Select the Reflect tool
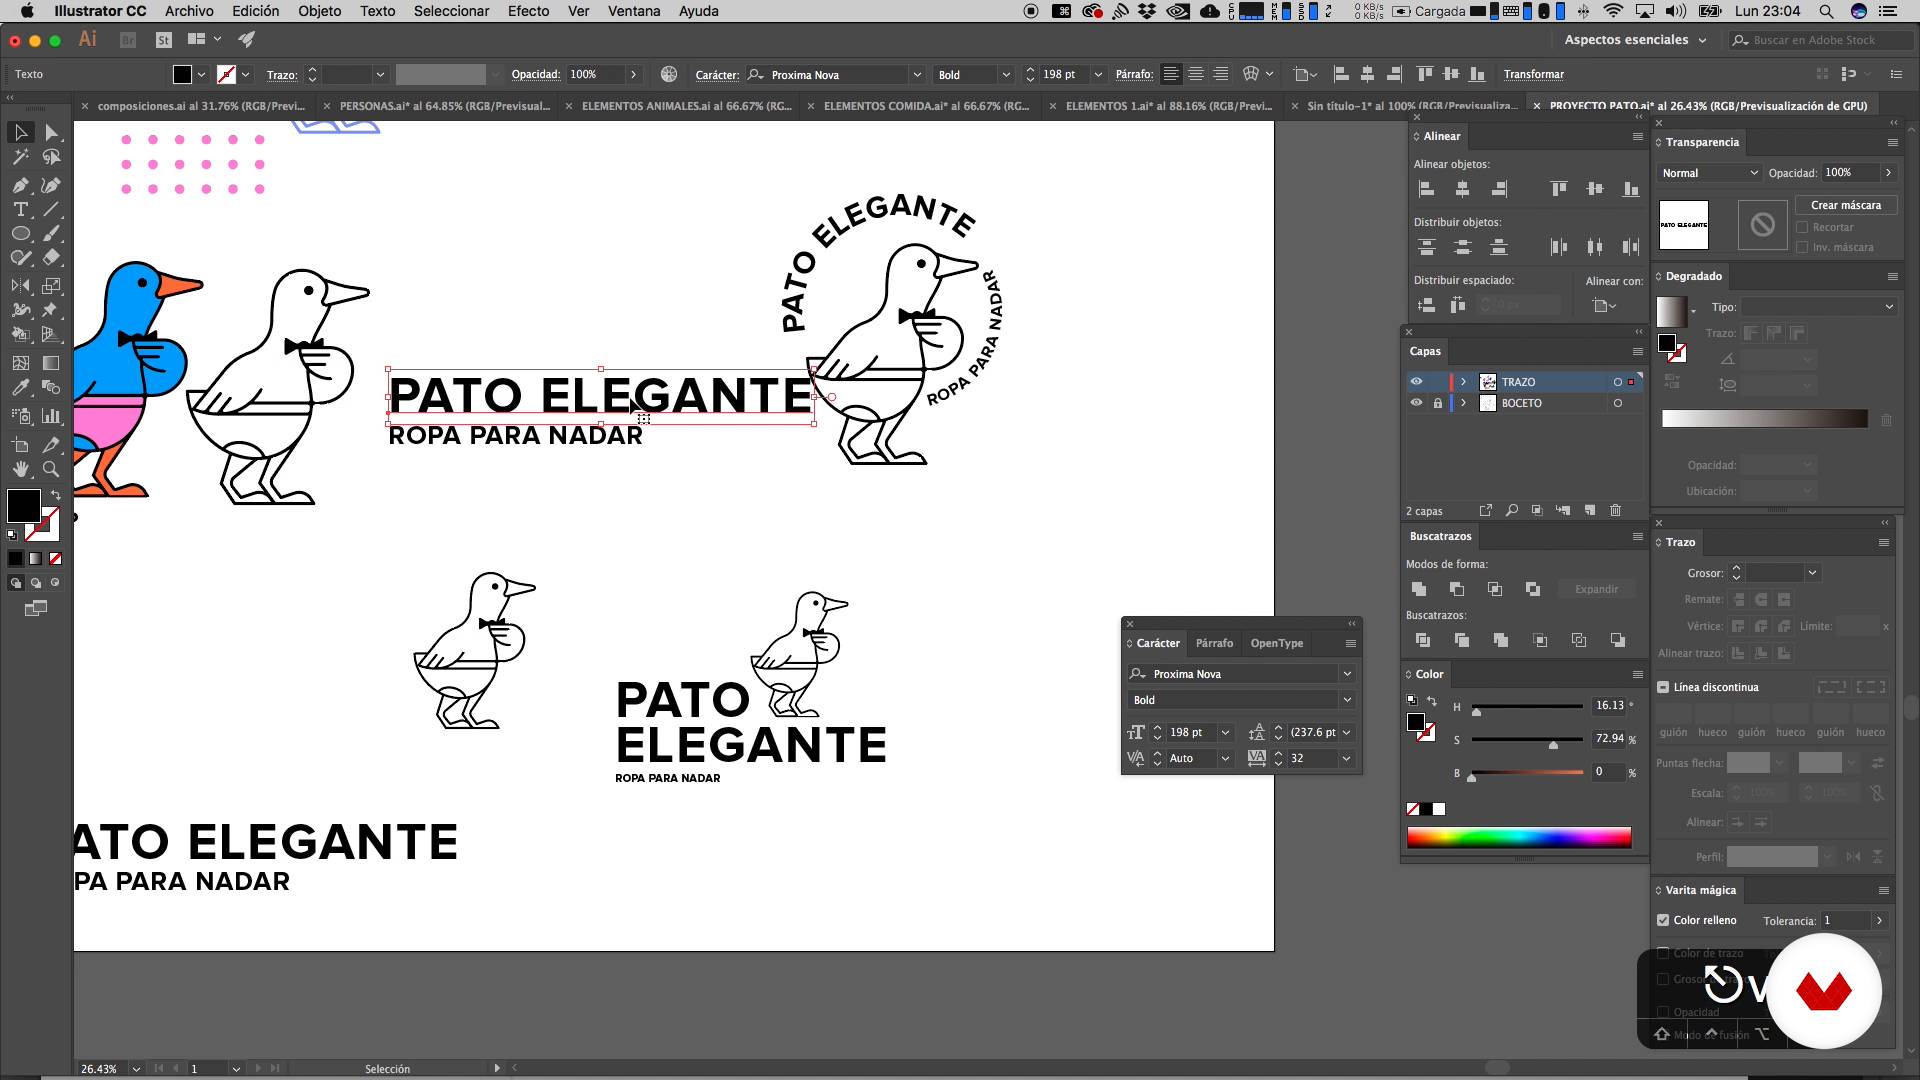The height and width of the screenshot is (1080, 1920). (x=20, y=286)
